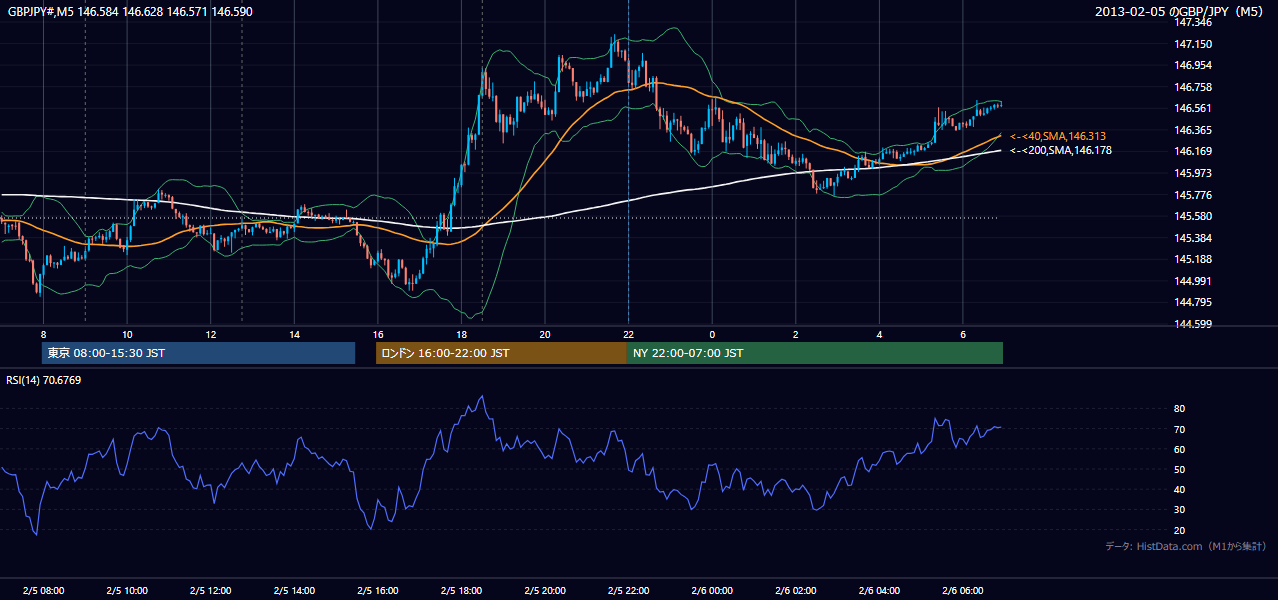Click price axis value 146.169

(x=1194, y=152)
